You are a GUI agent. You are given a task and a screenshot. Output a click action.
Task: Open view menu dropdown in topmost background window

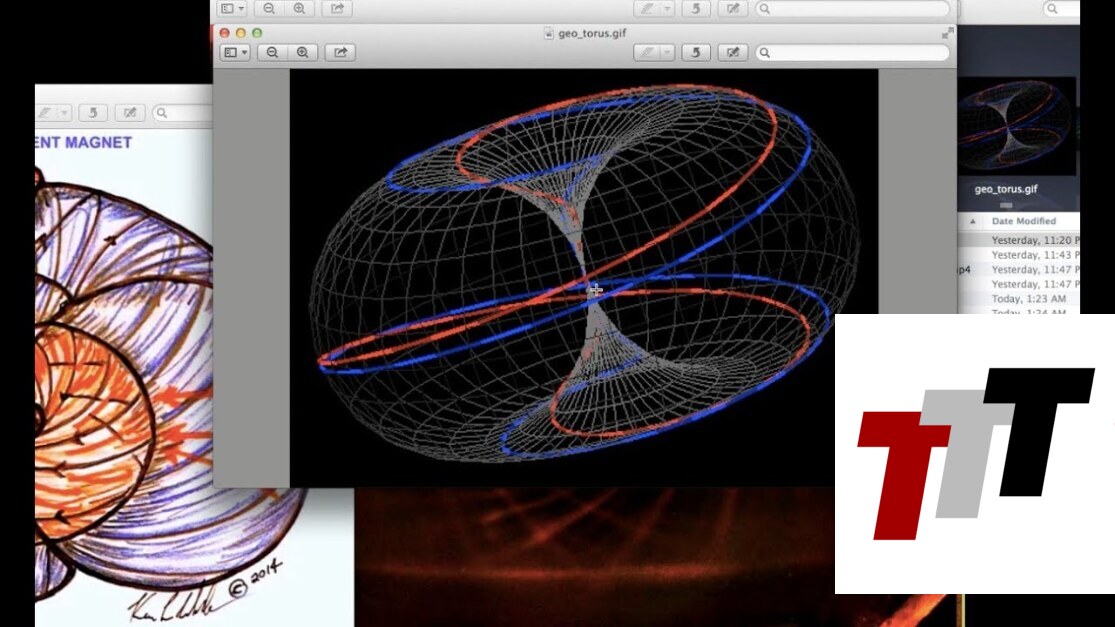coord(233,8)
